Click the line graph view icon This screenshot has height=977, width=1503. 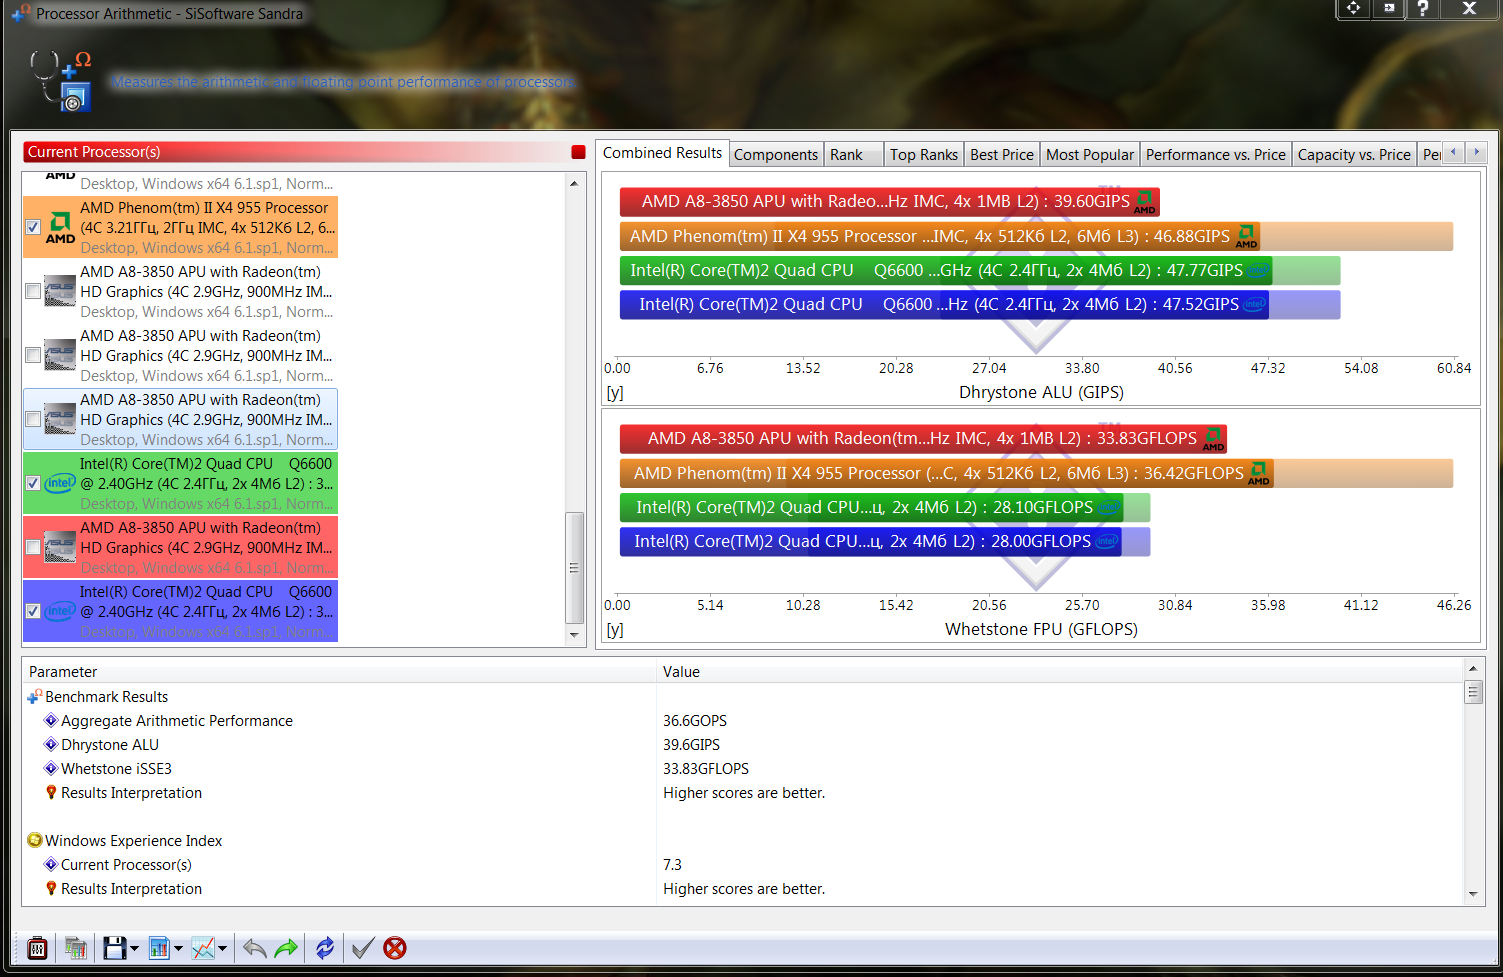[203, 948]
